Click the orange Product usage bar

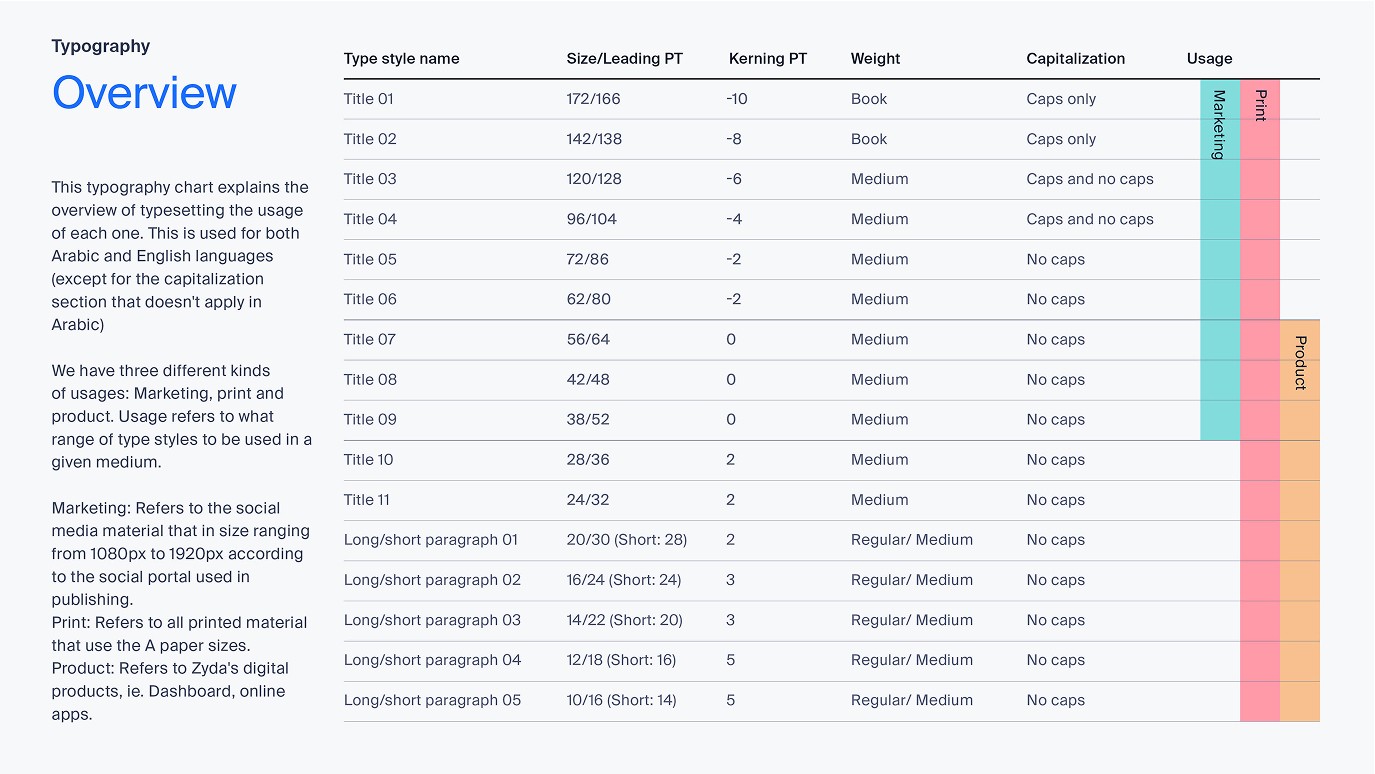(1300, 520)
